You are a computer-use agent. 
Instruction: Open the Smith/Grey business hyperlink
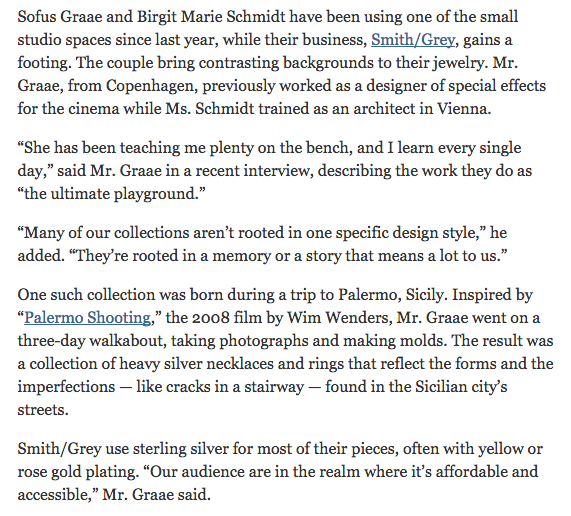413,40
